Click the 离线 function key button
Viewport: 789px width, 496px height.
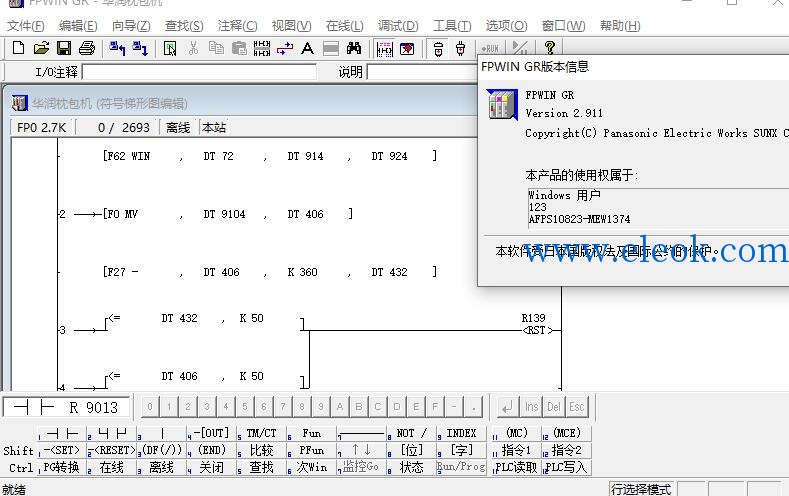point(162,467)
